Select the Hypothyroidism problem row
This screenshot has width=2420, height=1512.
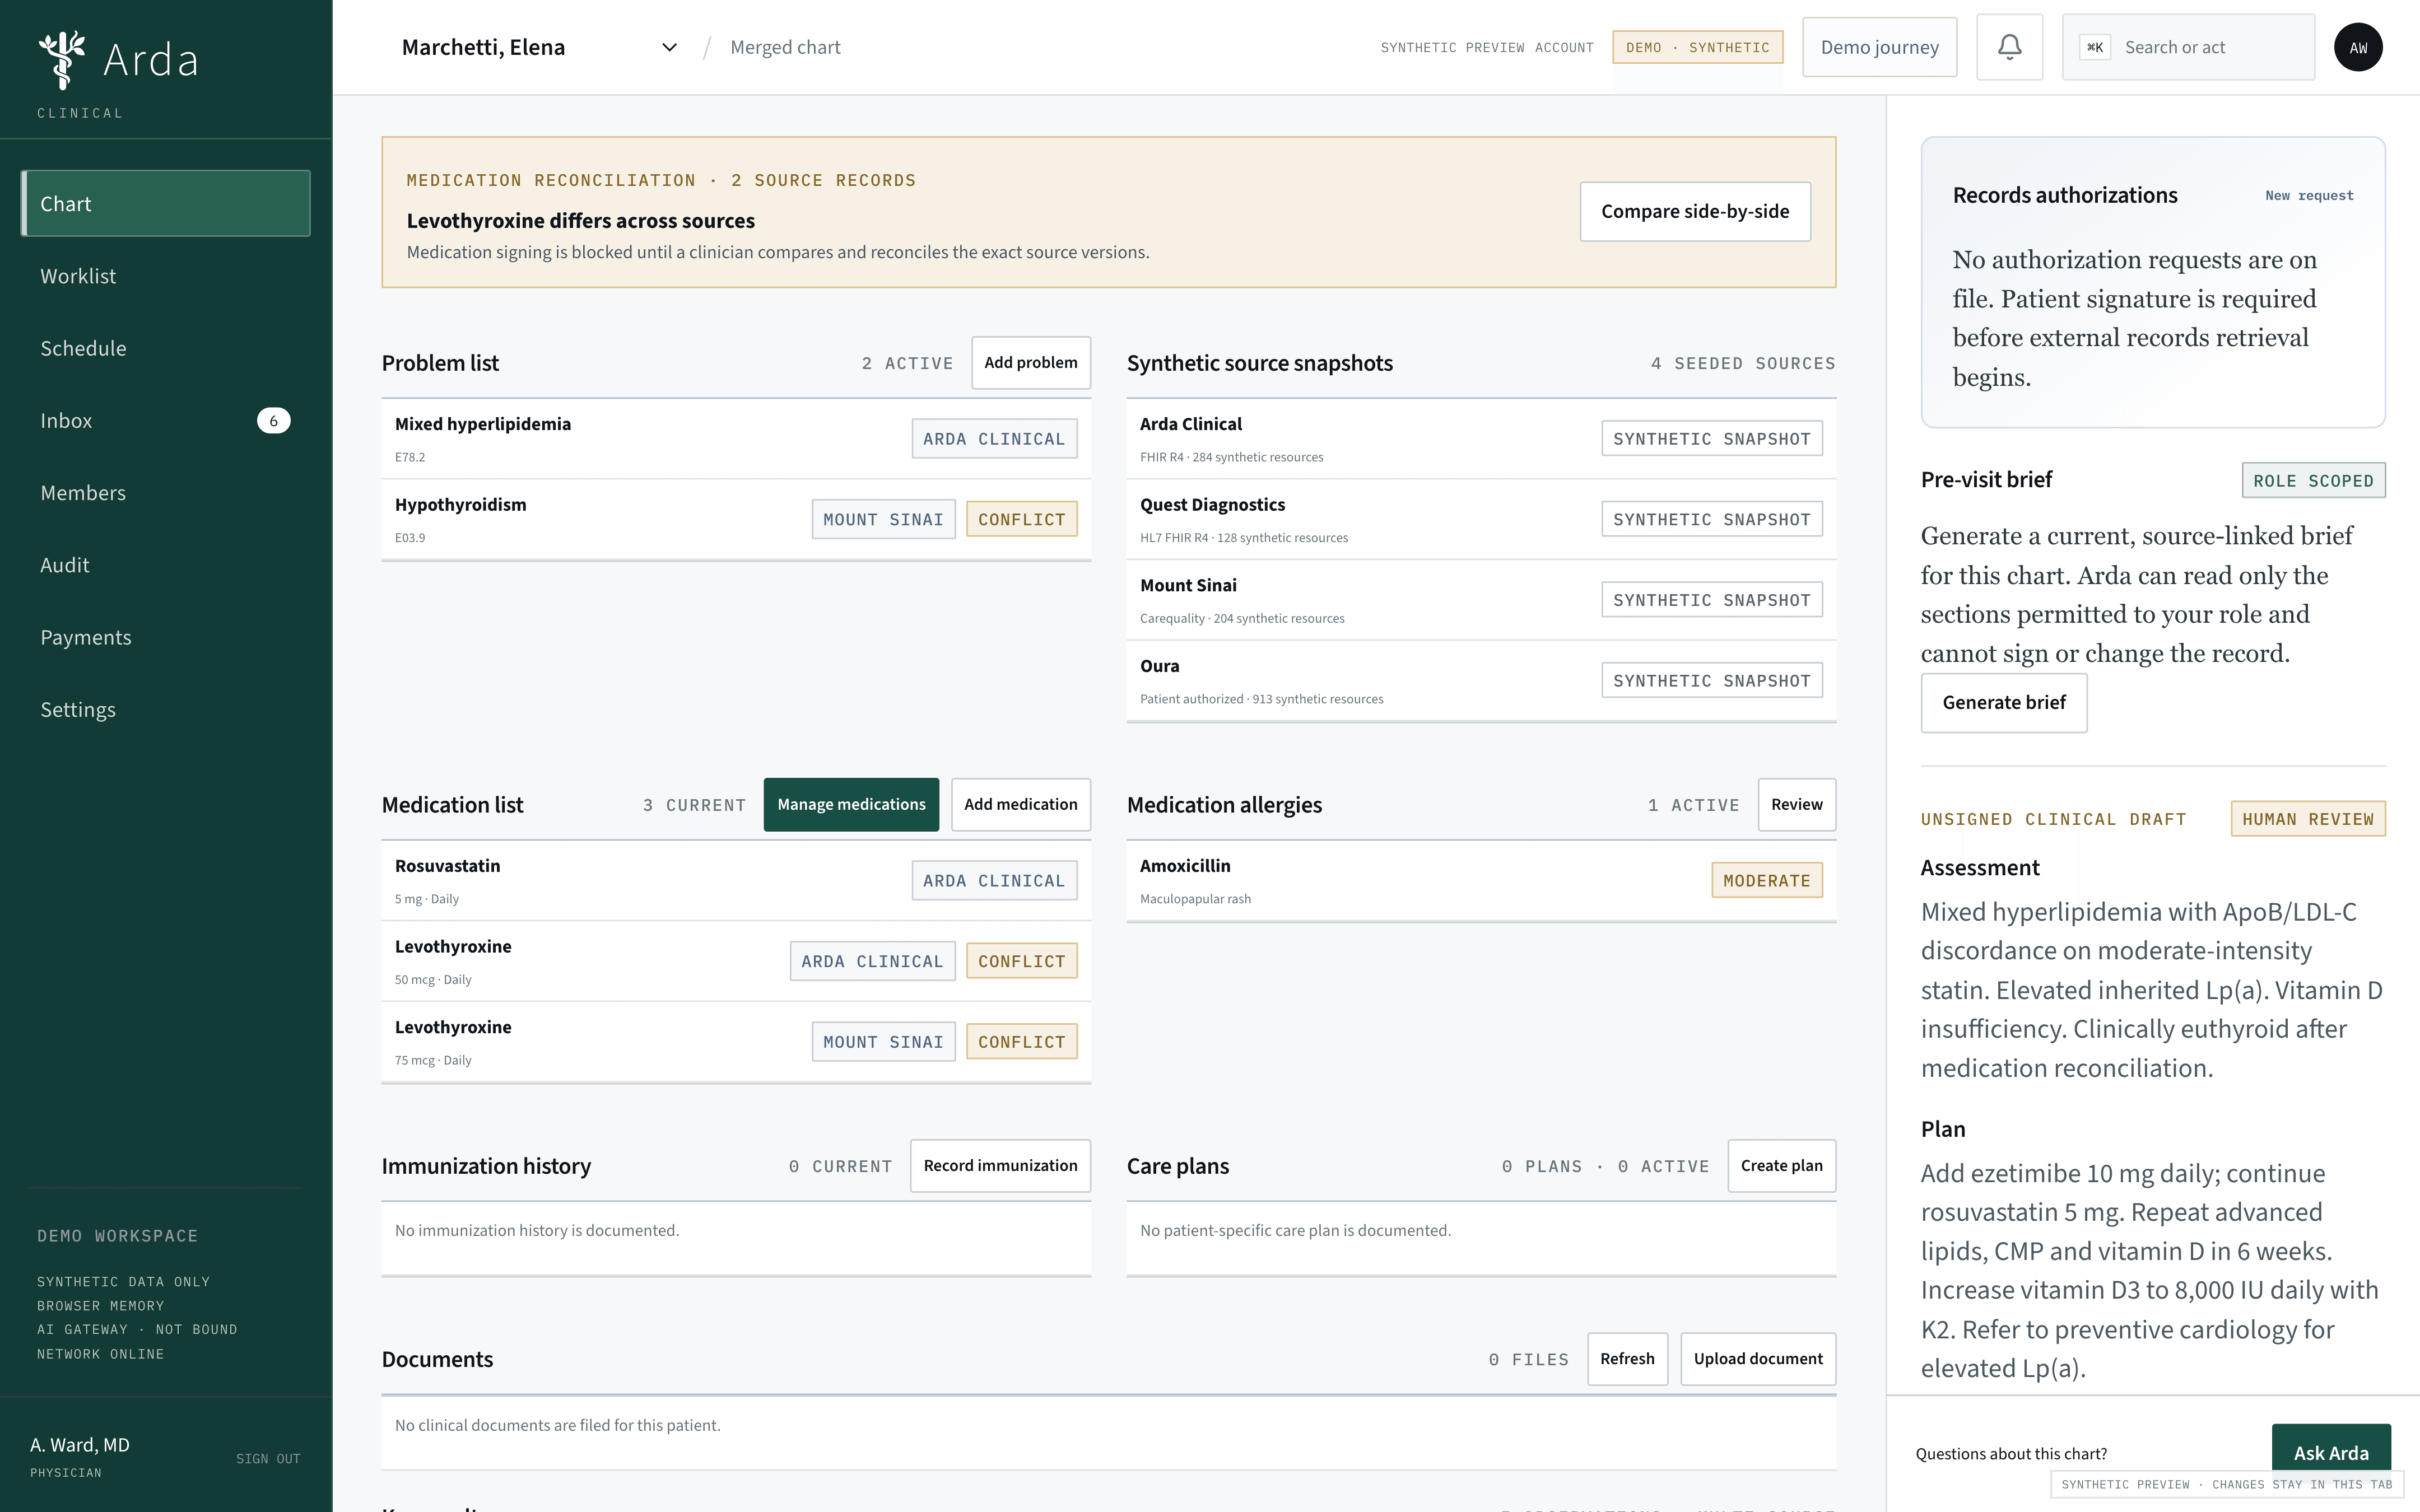(x=736, y=519)
